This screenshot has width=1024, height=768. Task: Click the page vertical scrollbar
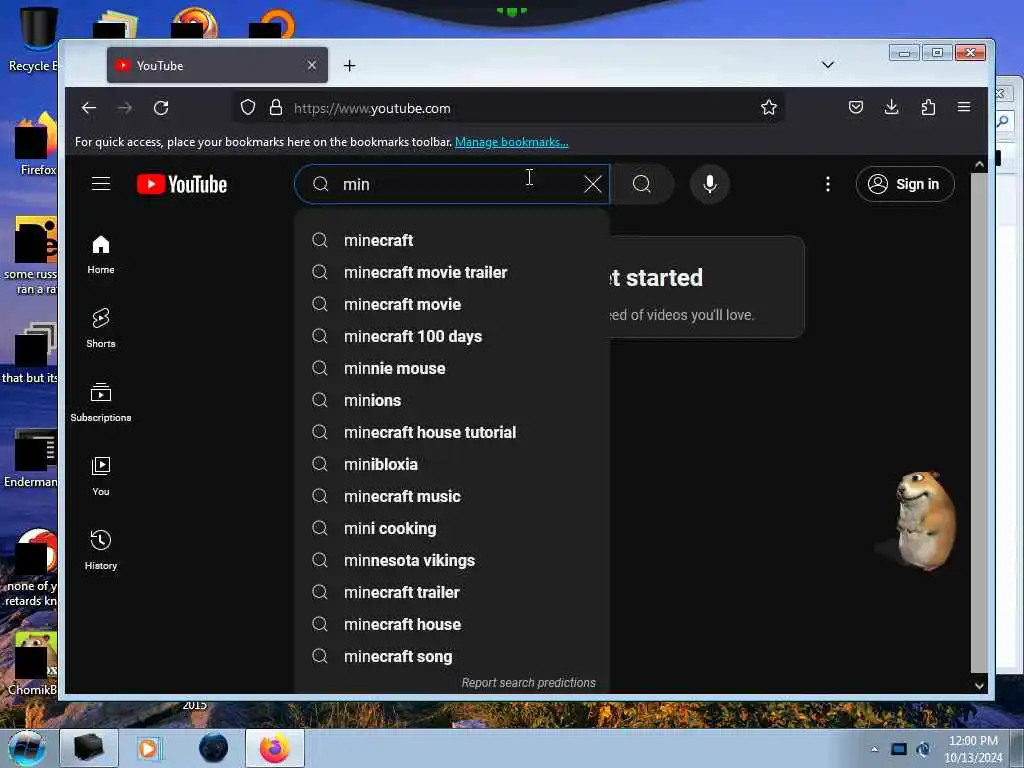tap(979, 423)
